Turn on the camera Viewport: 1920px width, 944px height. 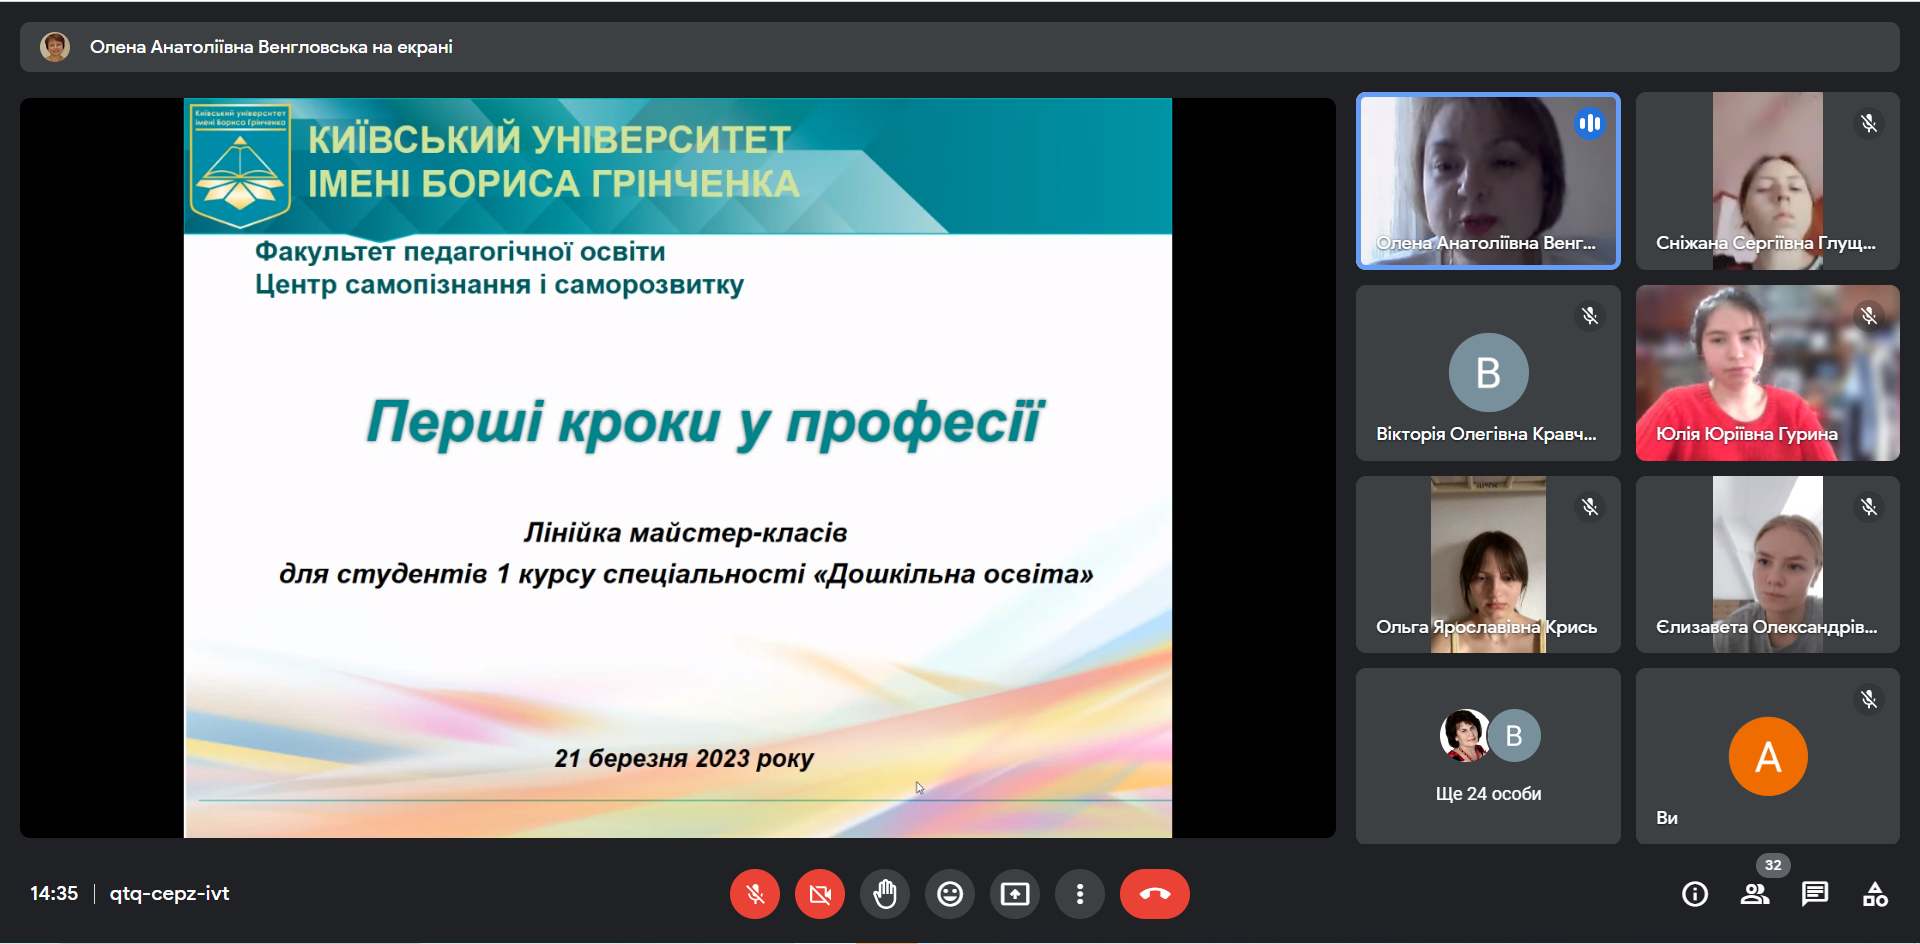(820, 894)
